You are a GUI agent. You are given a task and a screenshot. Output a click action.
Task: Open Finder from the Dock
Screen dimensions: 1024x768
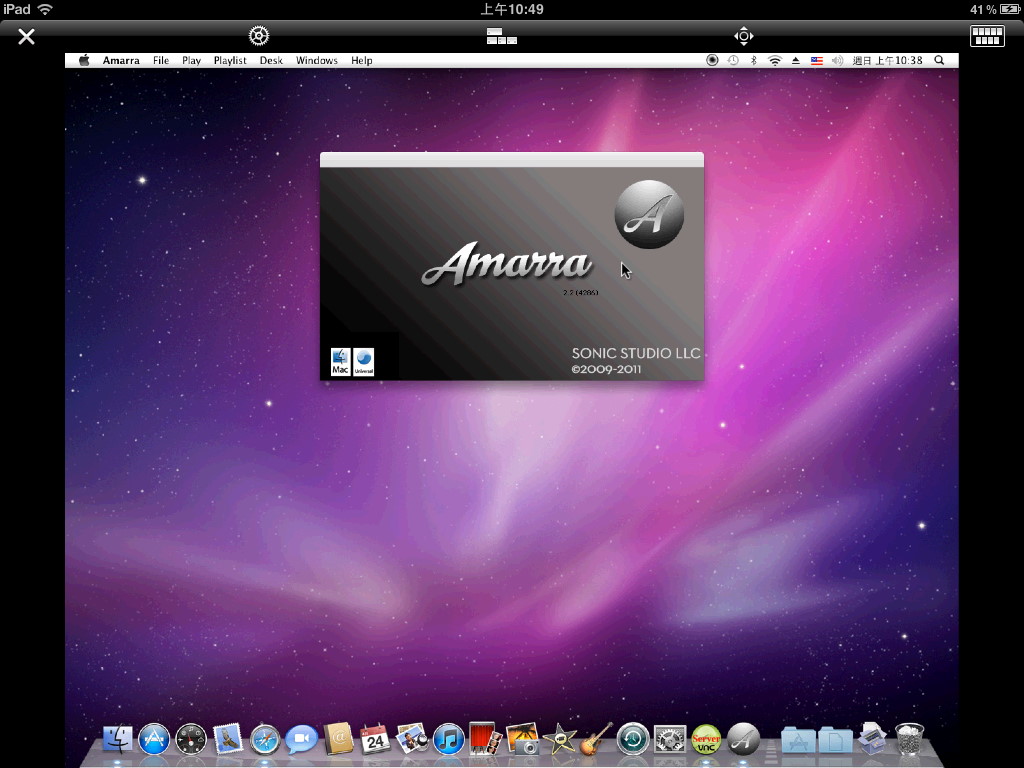118,740
